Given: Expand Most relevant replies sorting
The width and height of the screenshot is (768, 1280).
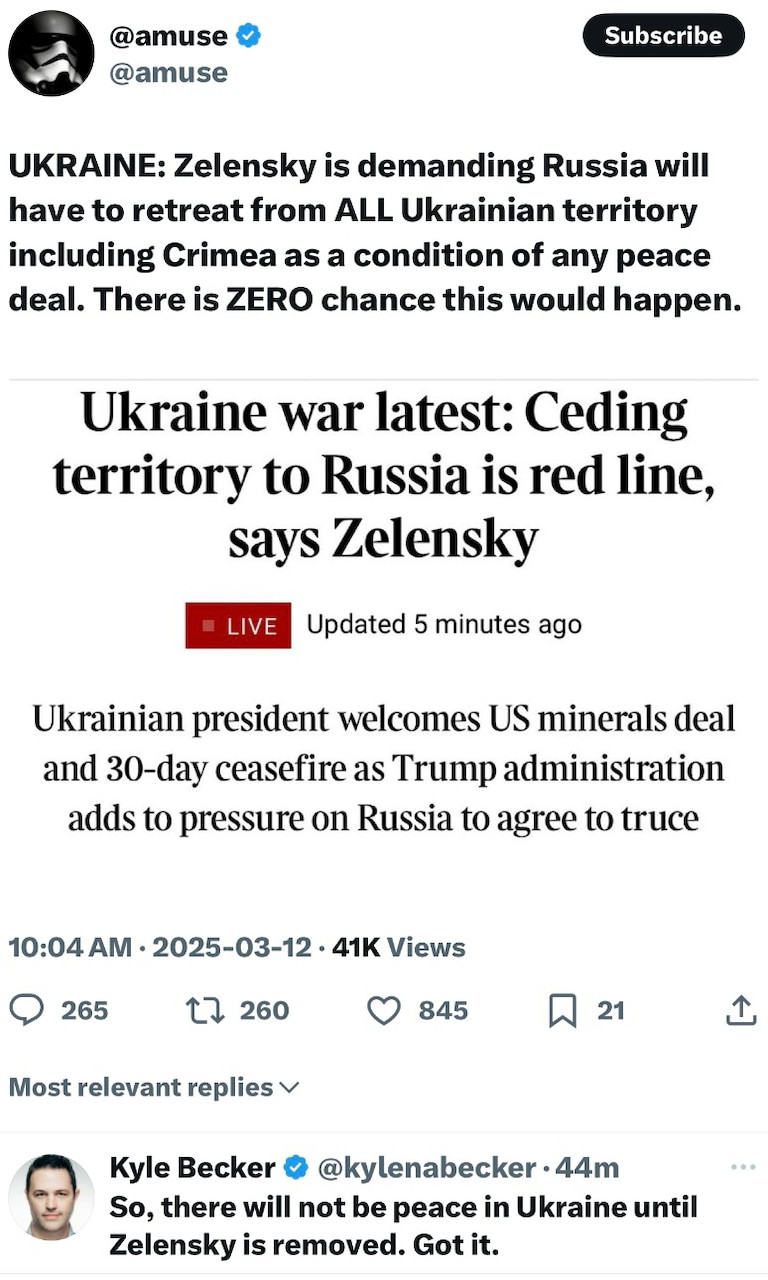Looking at the screenshot, I should click(x=154, y=1087).
